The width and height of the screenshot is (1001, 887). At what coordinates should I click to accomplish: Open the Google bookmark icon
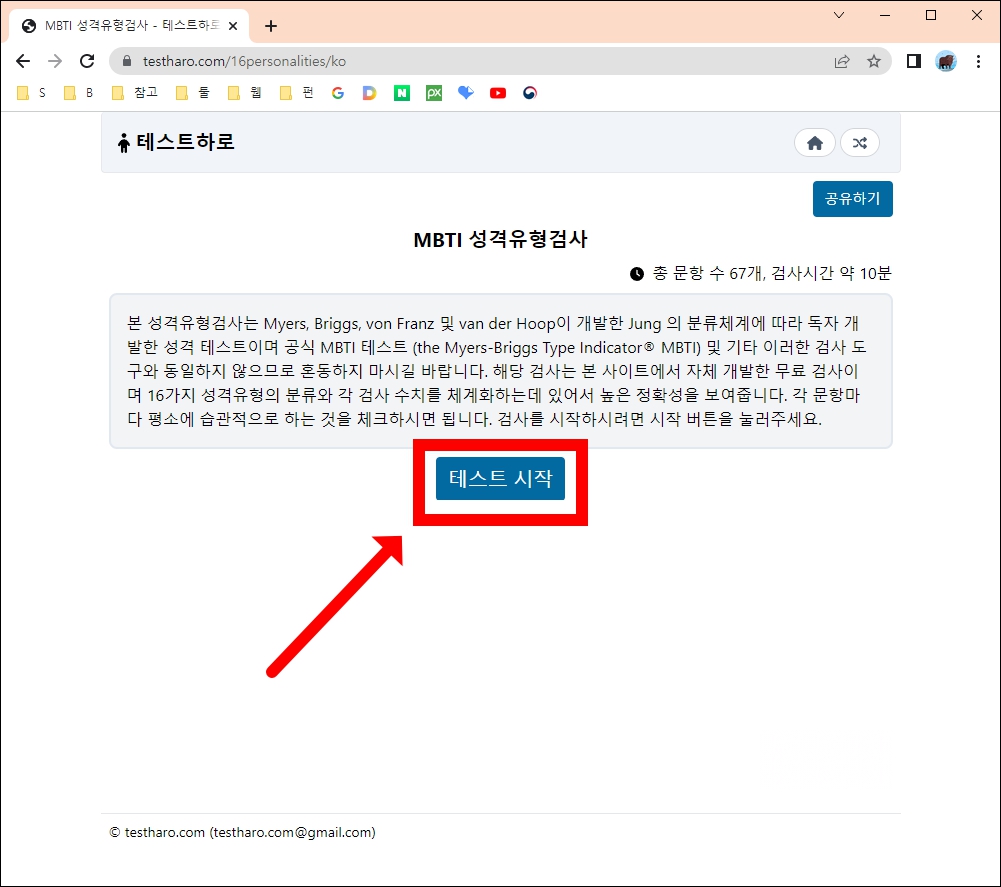coord(337,92)
